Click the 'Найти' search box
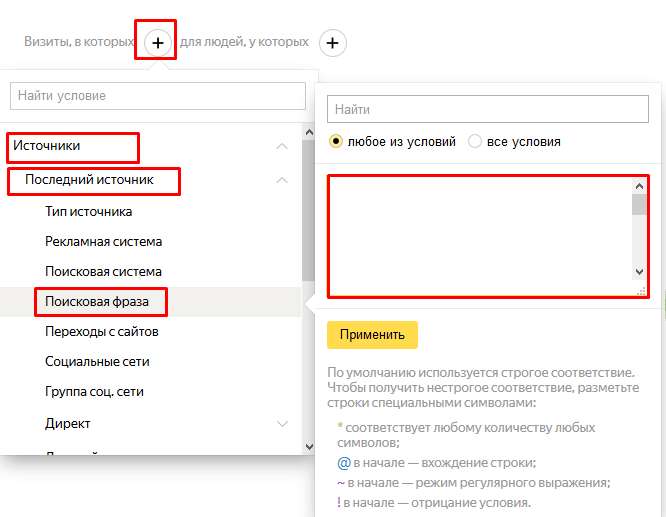Image resolution: width=666 pixels, height=517 pixels. click(x=487, y=108)
